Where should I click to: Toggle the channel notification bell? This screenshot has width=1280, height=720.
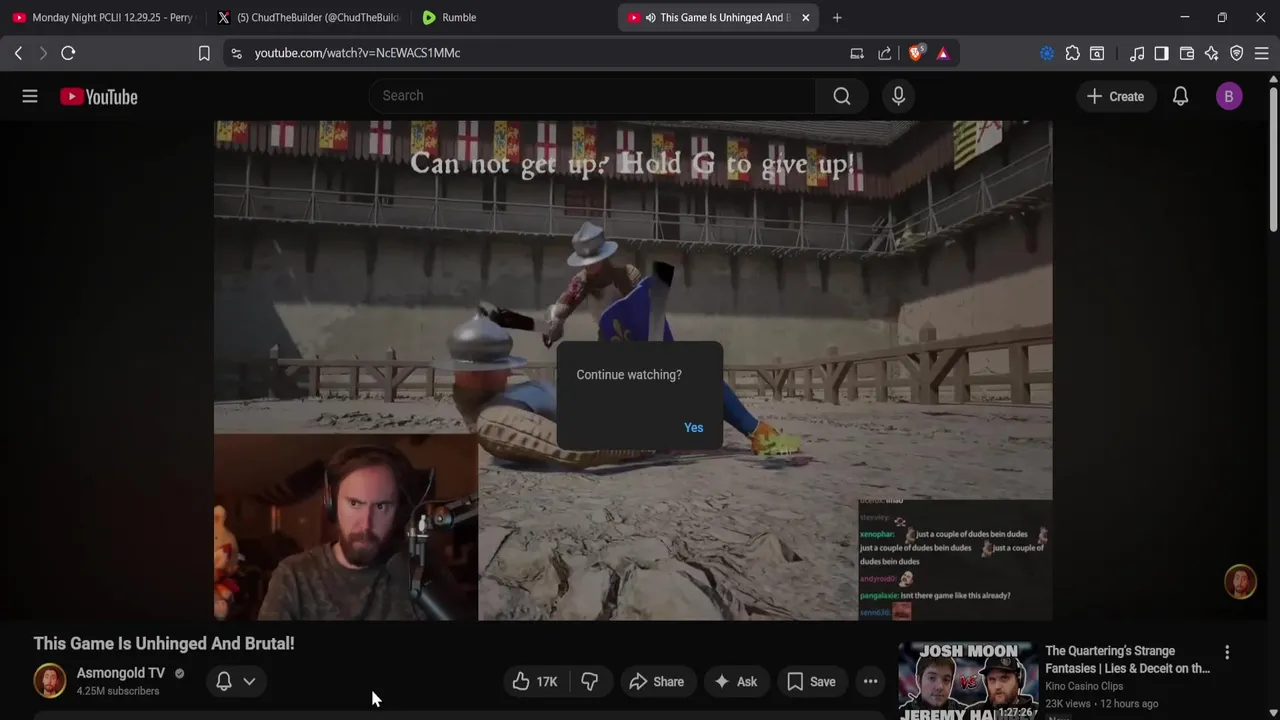coord(224,681)
